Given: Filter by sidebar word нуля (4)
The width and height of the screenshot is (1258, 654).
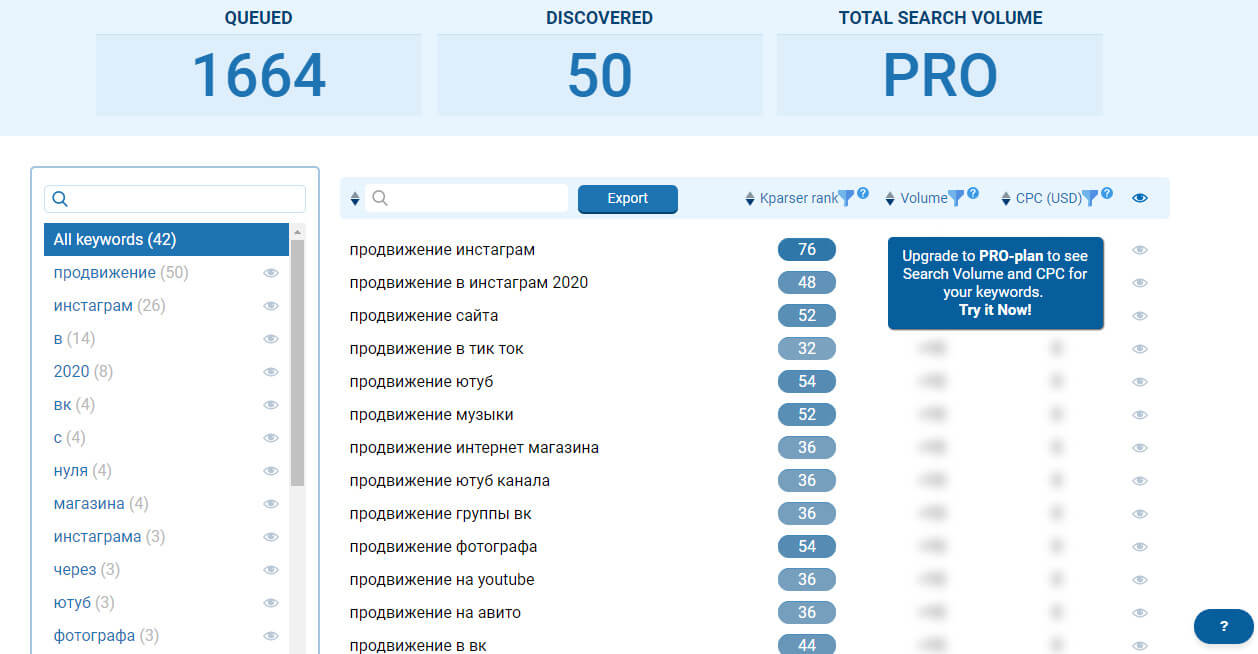Looking at the screenshot, I should point(82,471).
